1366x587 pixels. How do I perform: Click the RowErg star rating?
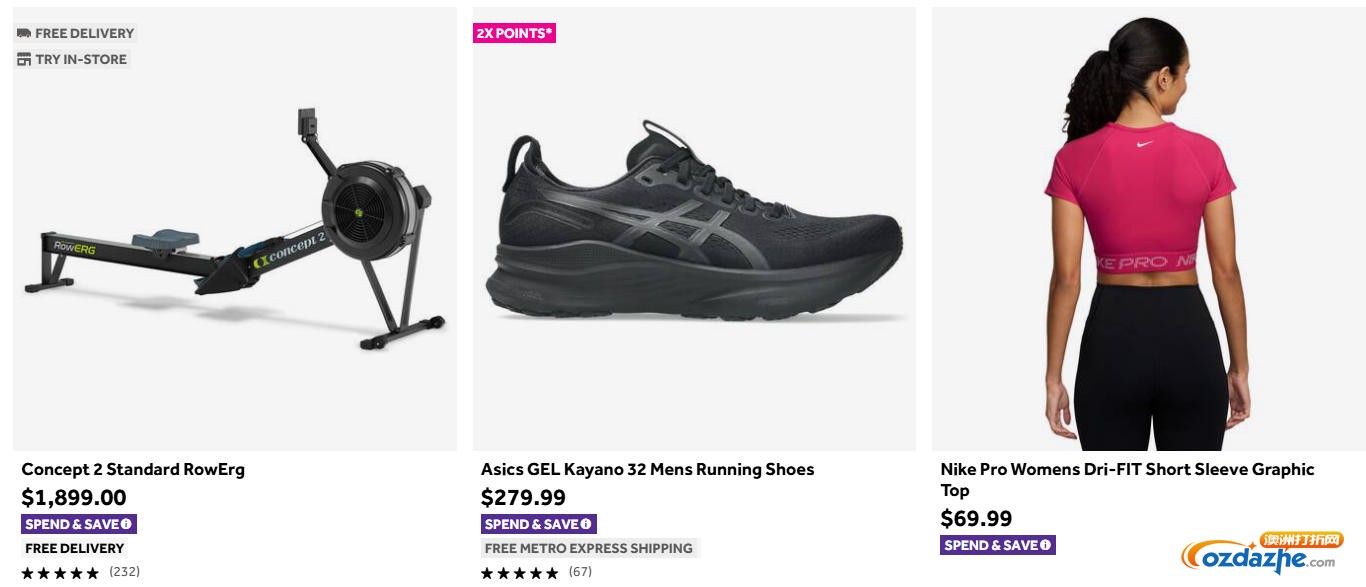(60, 573)
